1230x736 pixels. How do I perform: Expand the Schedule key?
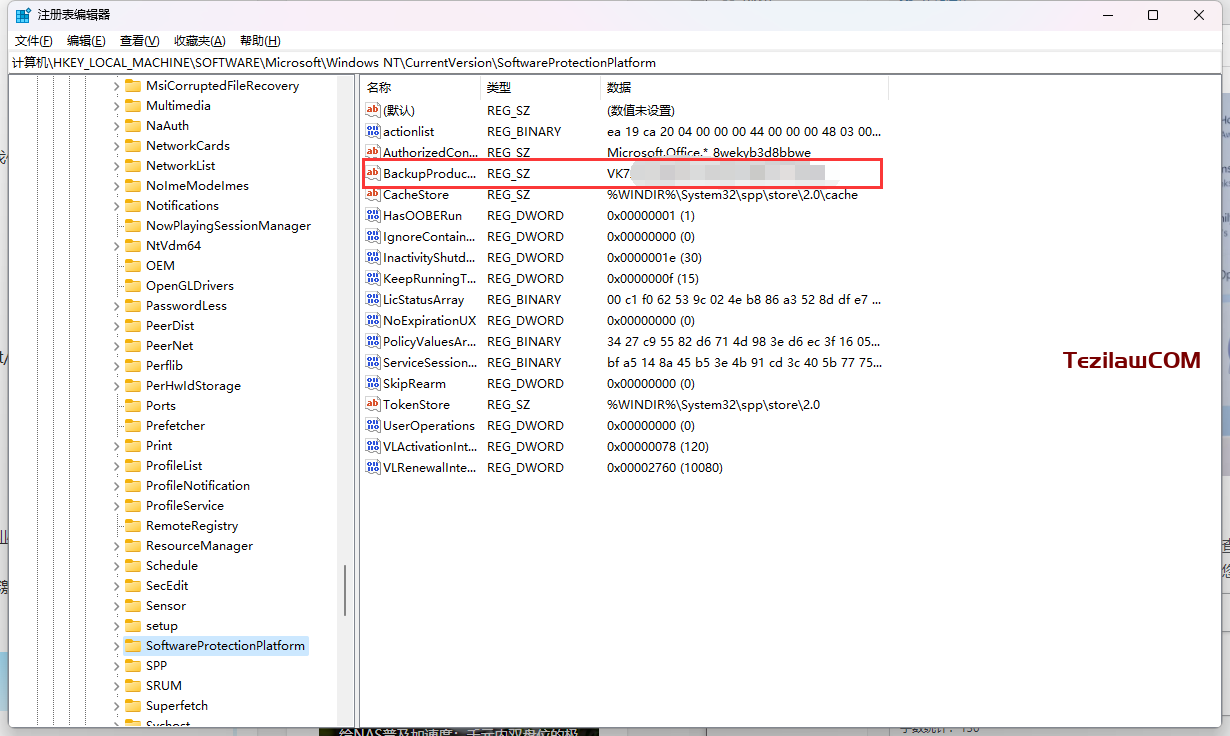pos(116,565)
